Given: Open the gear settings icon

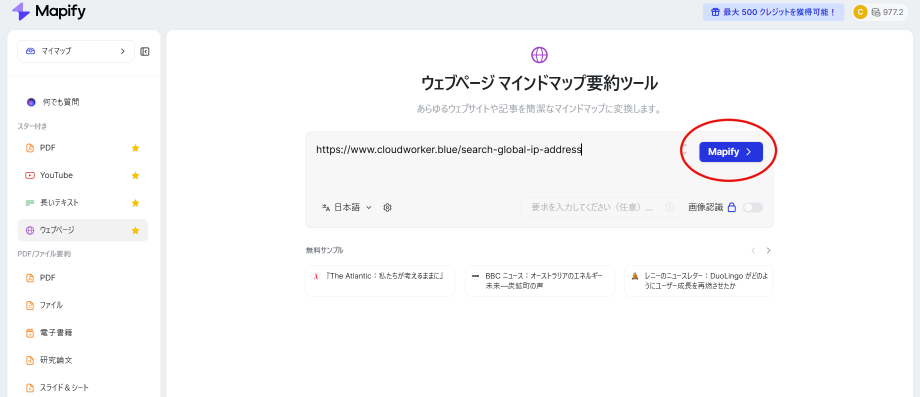Looking at the screenshot, I should pos(387,207).
